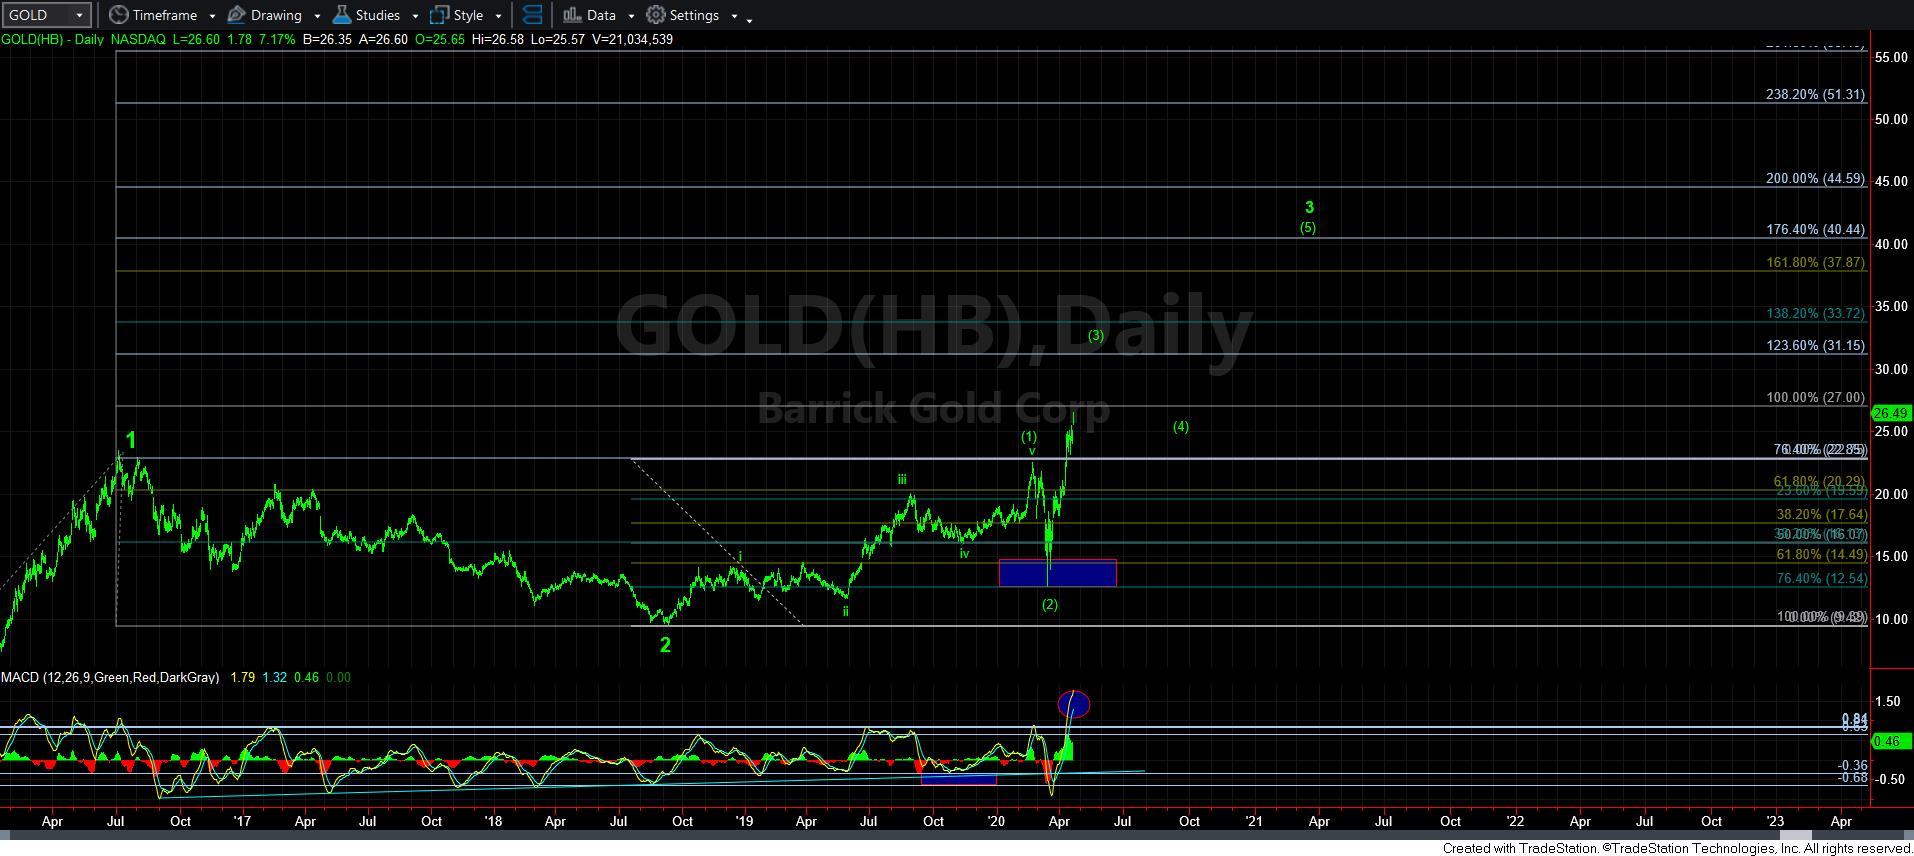
Task: Click the '200.00% (44.59)' Fibonacci label
Action: point(1815,179)
